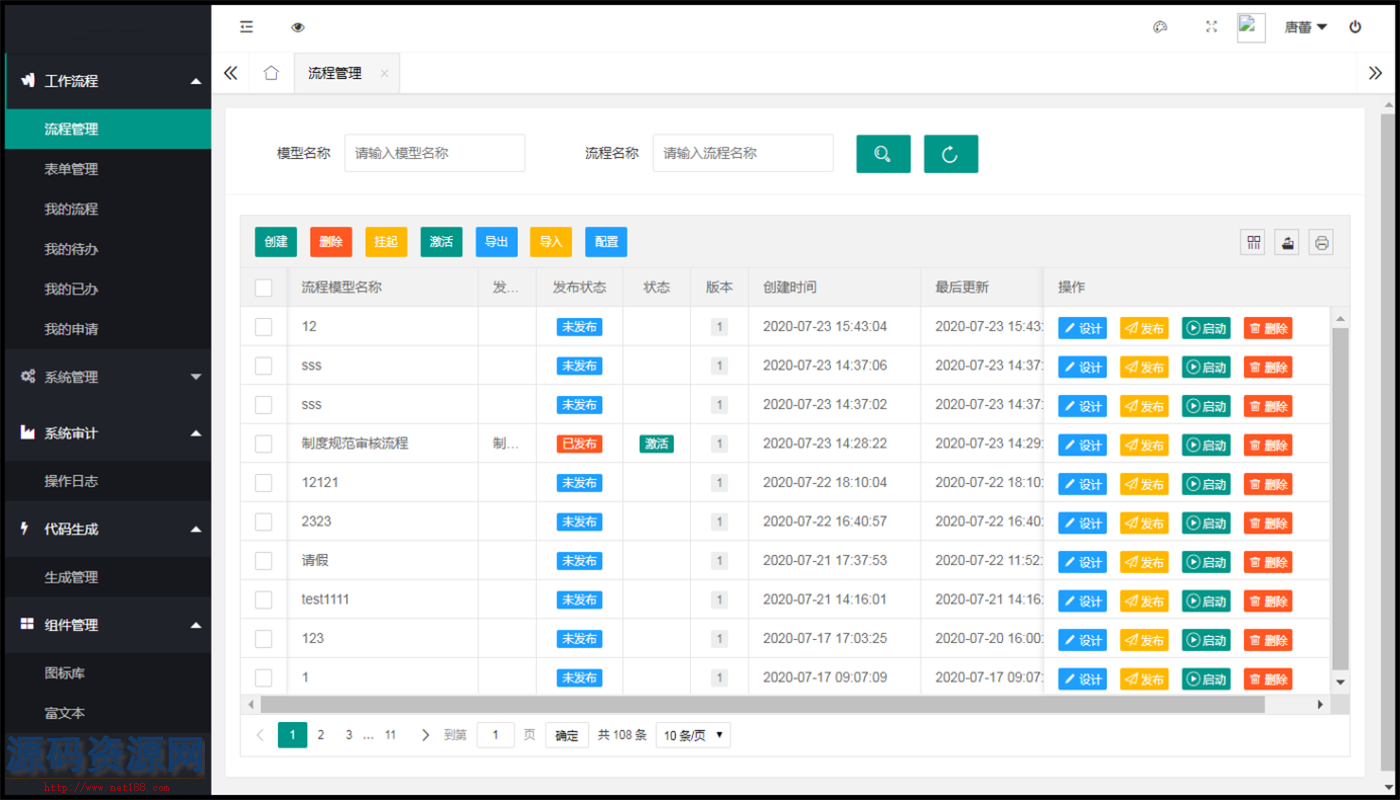Check the select-all header checkbox

coord(264,288)
